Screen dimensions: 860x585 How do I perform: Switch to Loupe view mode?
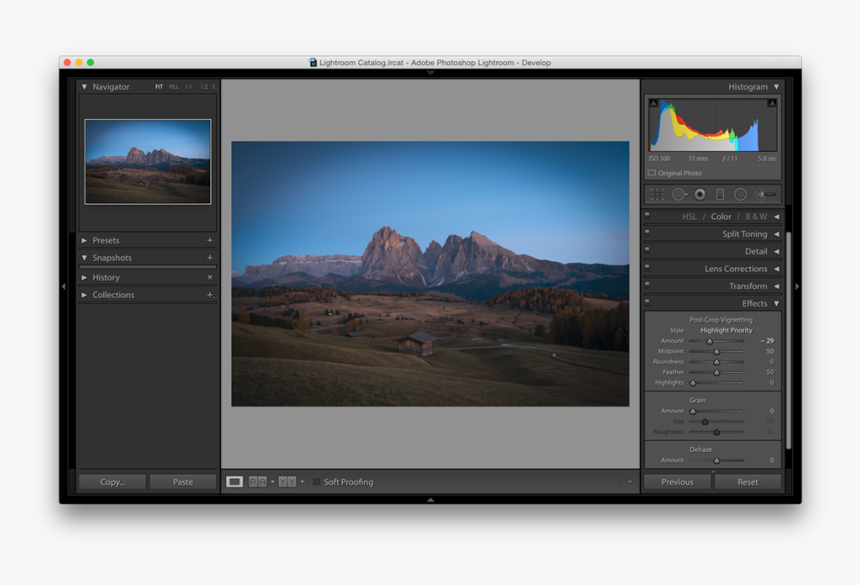pyautogui.click(x=234, y=481)
